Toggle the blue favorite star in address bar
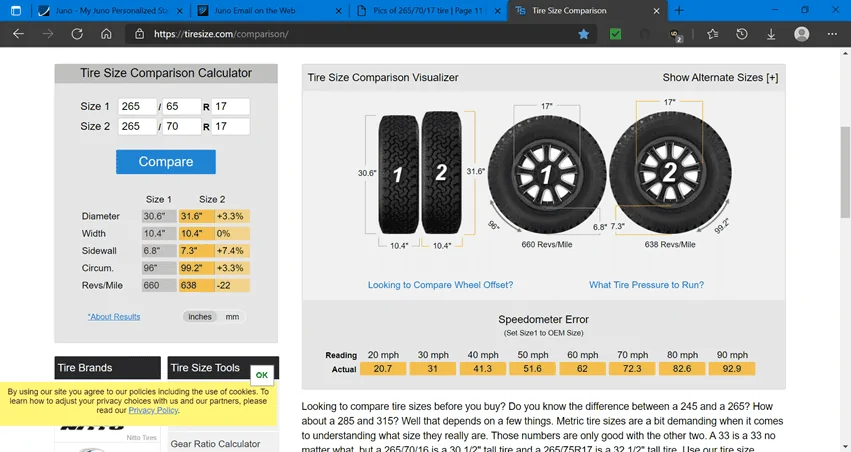The width and height of the screenshot is (851, 452). point(583,34)
